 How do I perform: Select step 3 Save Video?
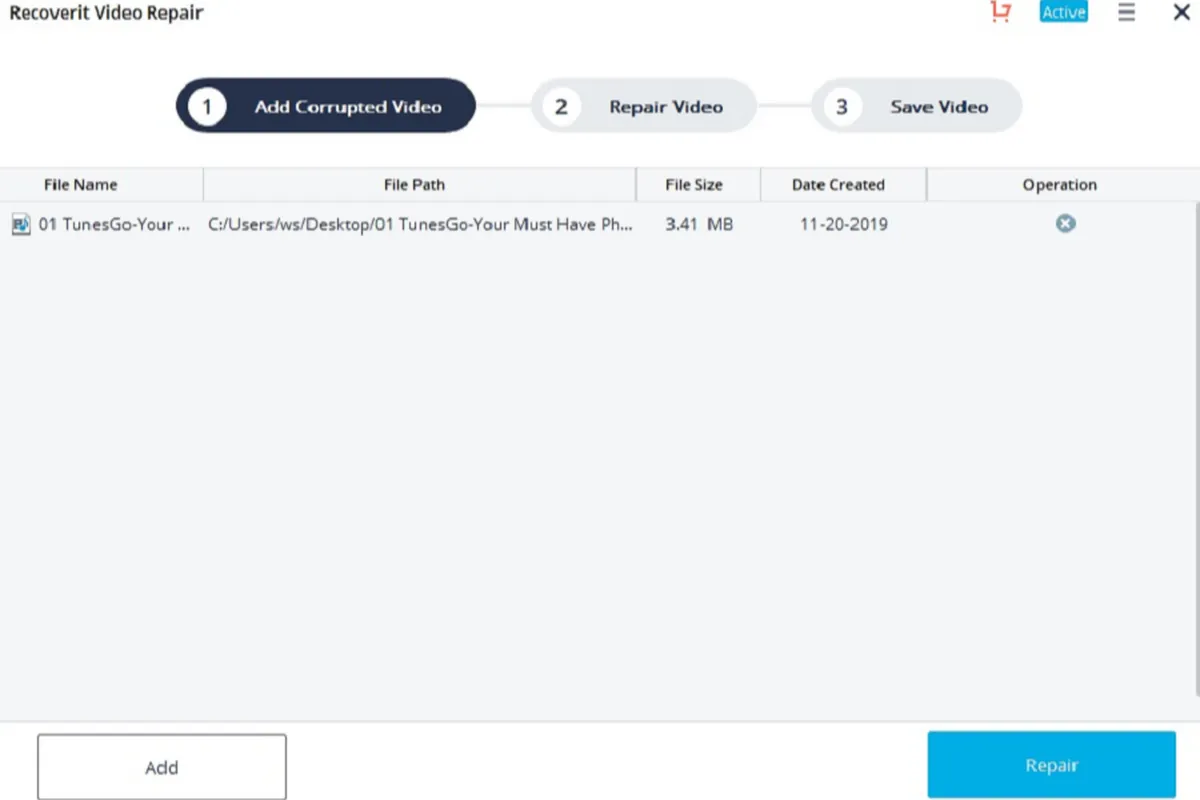click(x=917, y=106)
